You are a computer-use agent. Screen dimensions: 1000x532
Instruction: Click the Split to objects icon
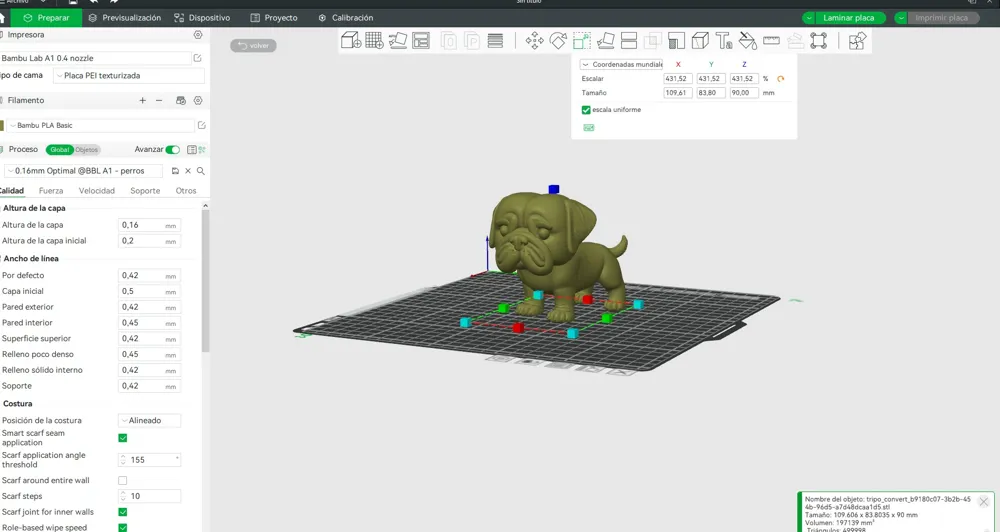coord(448,41)
